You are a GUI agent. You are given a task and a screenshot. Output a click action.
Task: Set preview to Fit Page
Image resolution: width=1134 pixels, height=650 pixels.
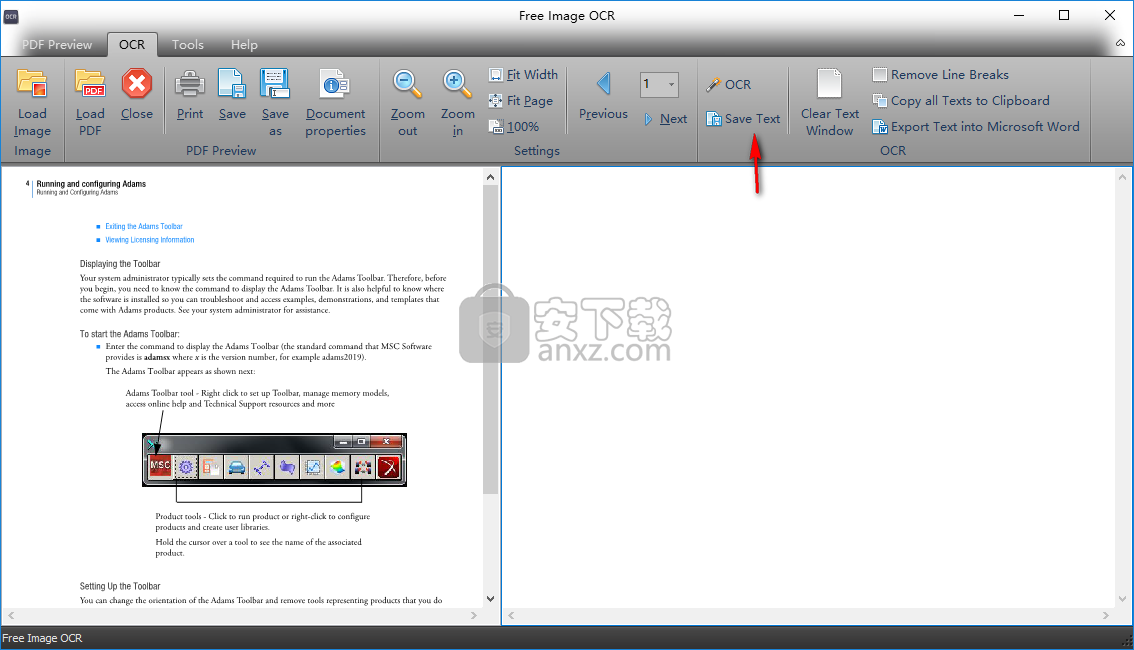pos(521,101)
